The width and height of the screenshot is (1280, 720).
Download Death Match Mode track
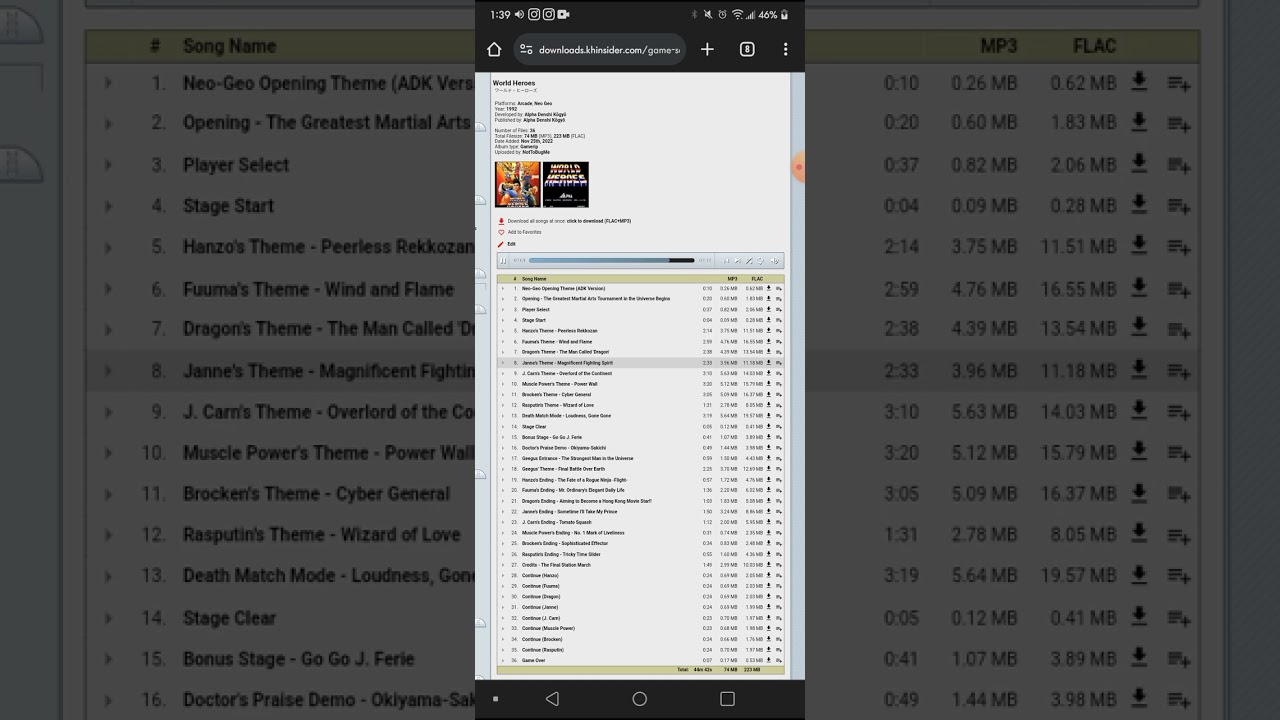[769, 416]
